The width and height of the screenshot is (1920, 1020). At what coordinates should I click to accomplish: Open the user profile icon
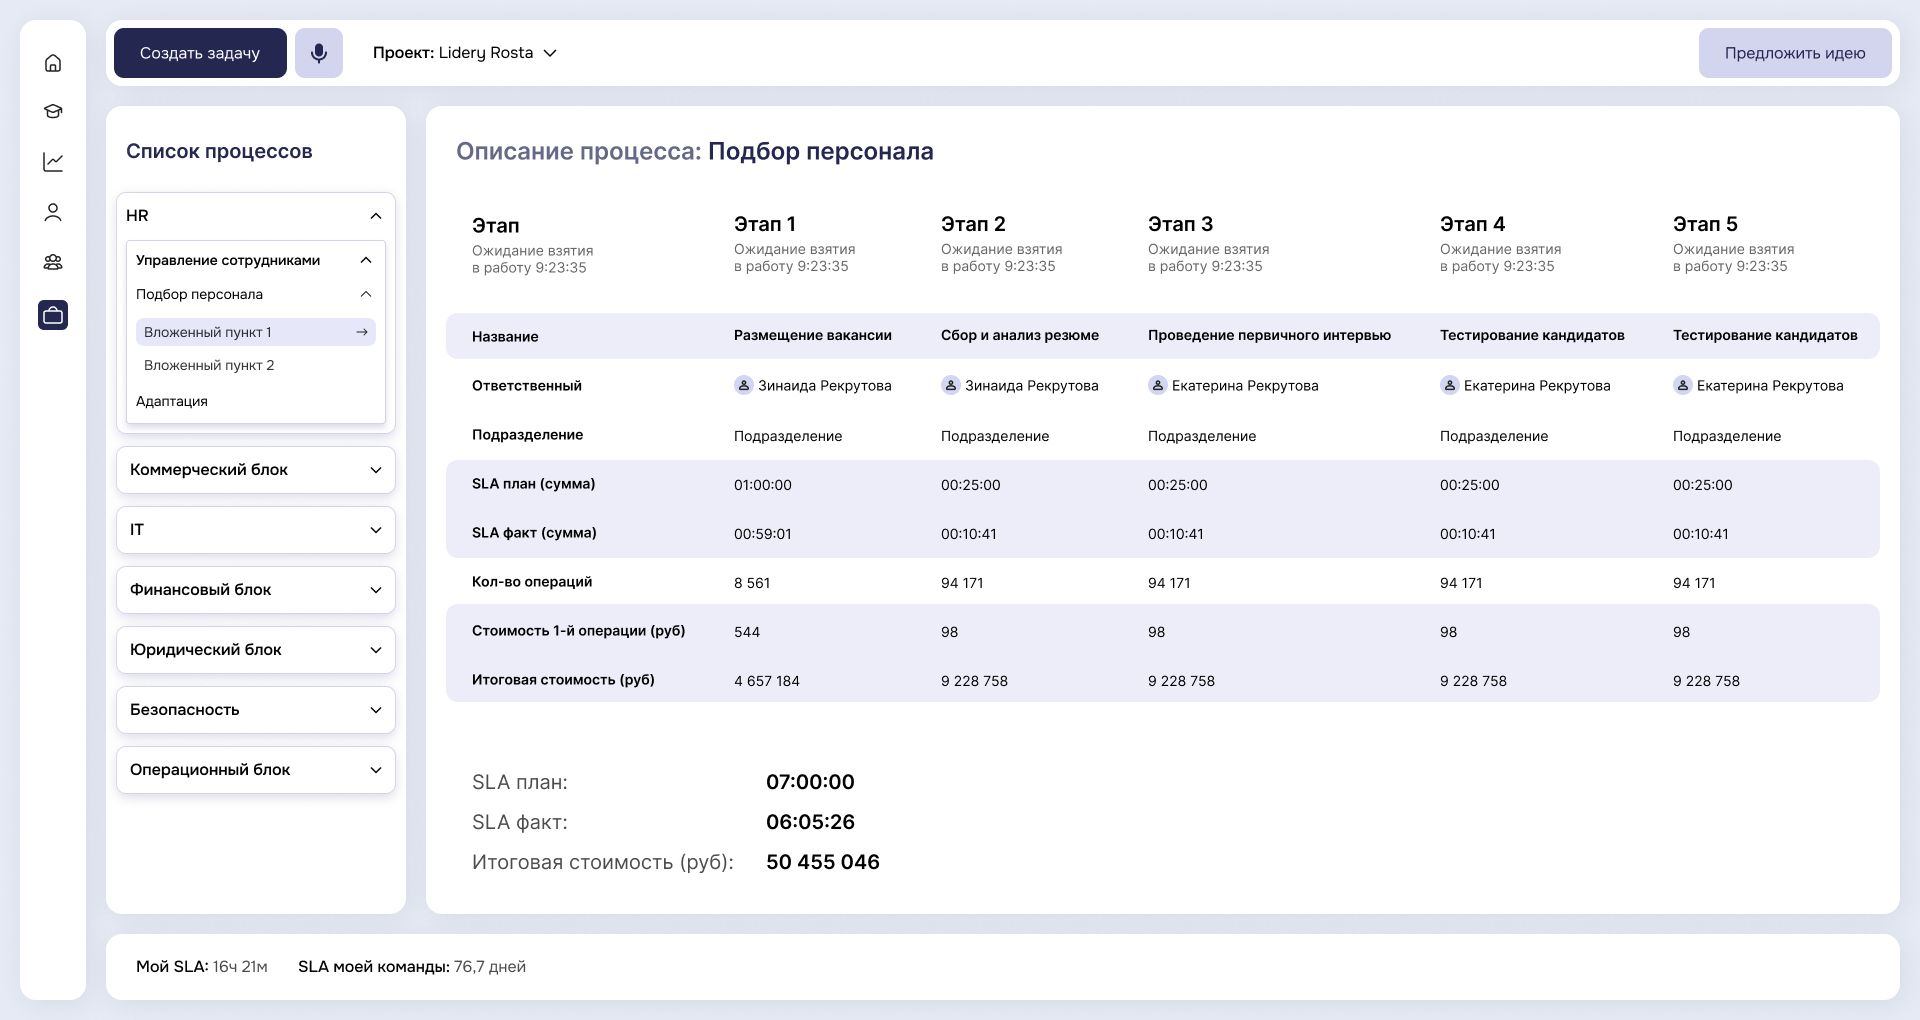click(x=53, y=212)
